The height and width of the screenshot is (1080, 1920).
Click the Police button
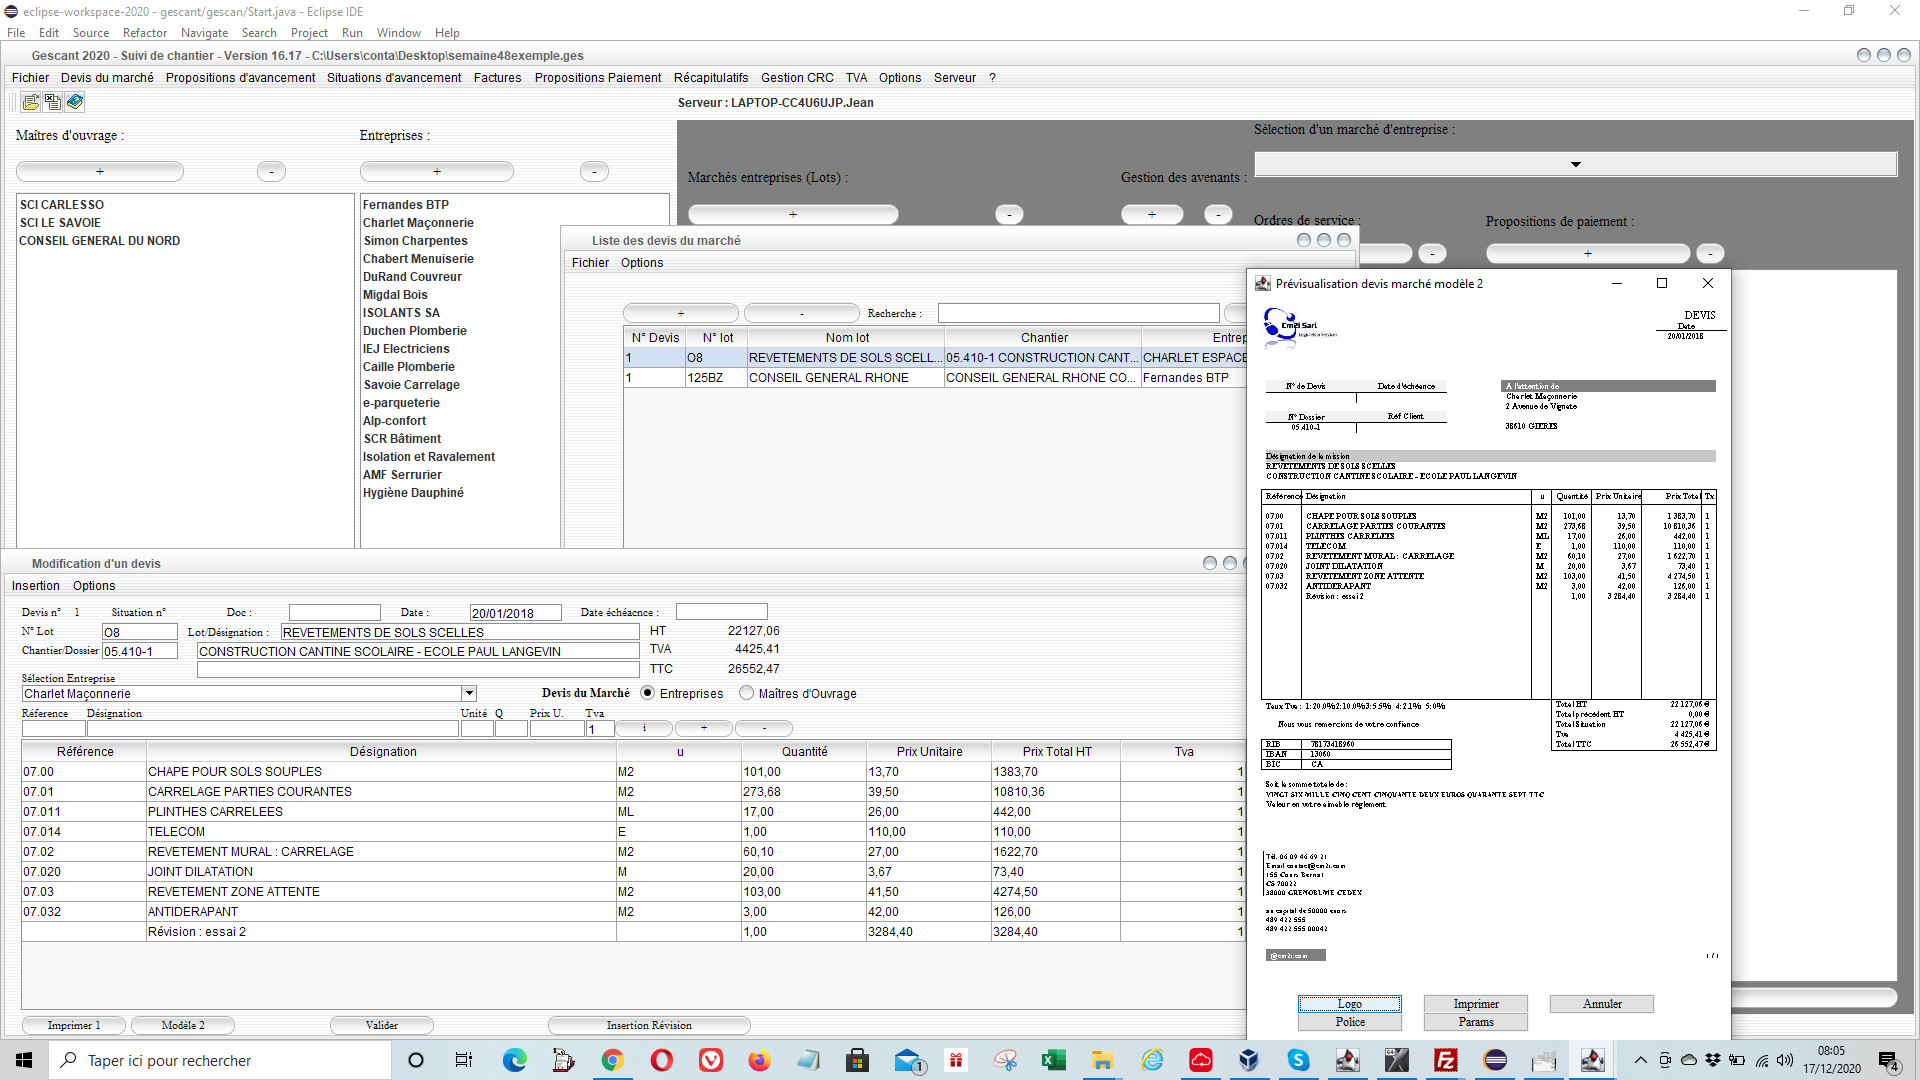1350,1021
